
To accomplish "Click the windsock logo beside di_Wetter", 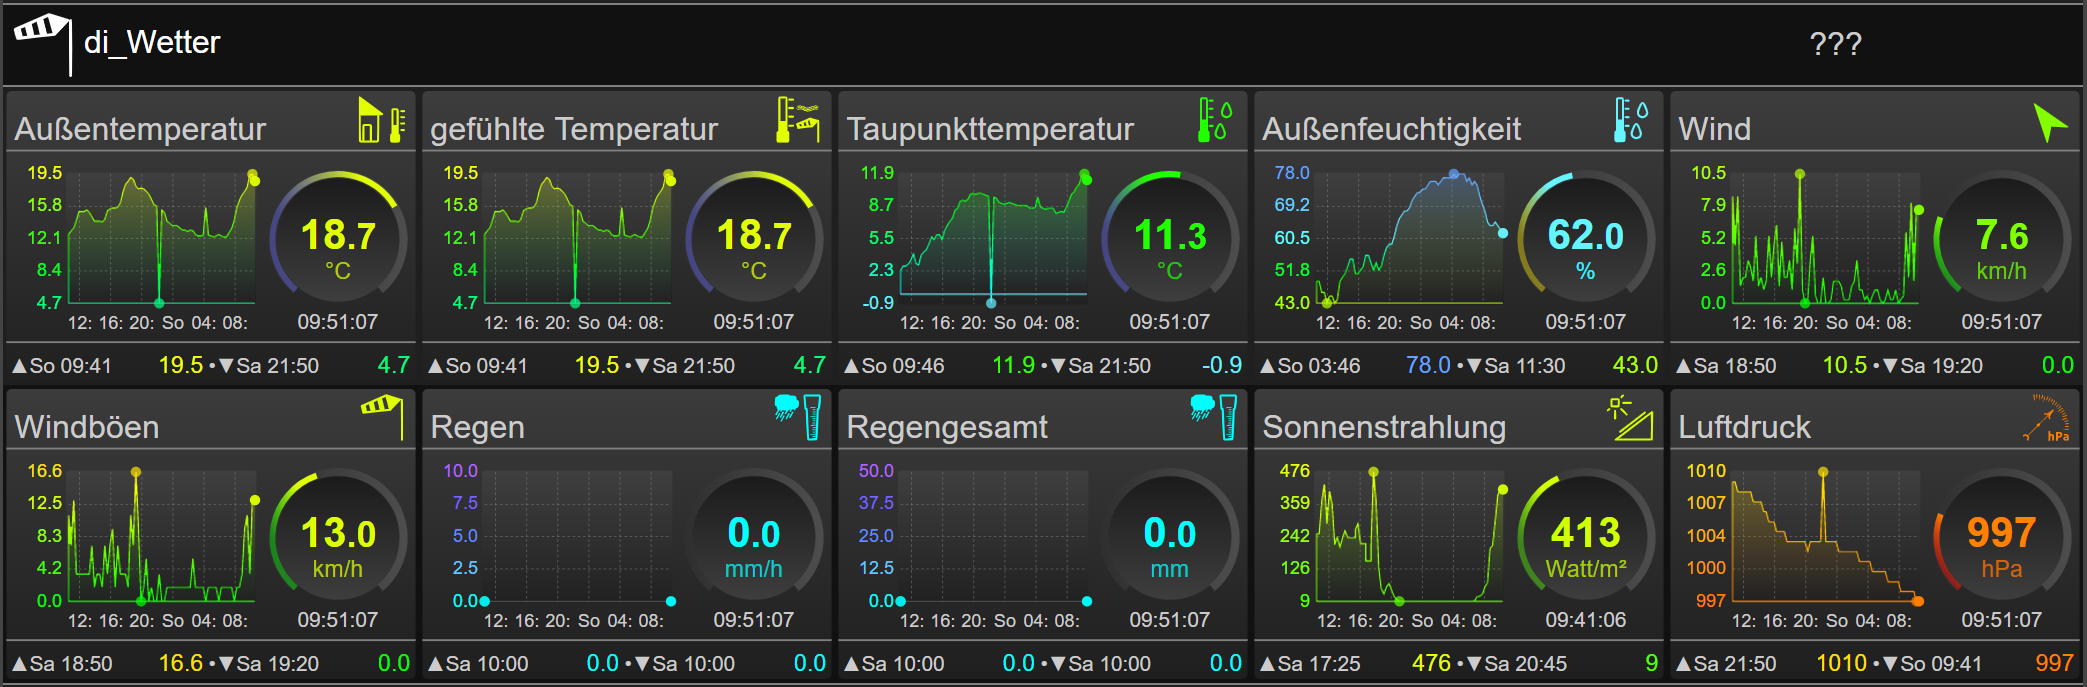I will pyautogui.click(x=42, y=43).
